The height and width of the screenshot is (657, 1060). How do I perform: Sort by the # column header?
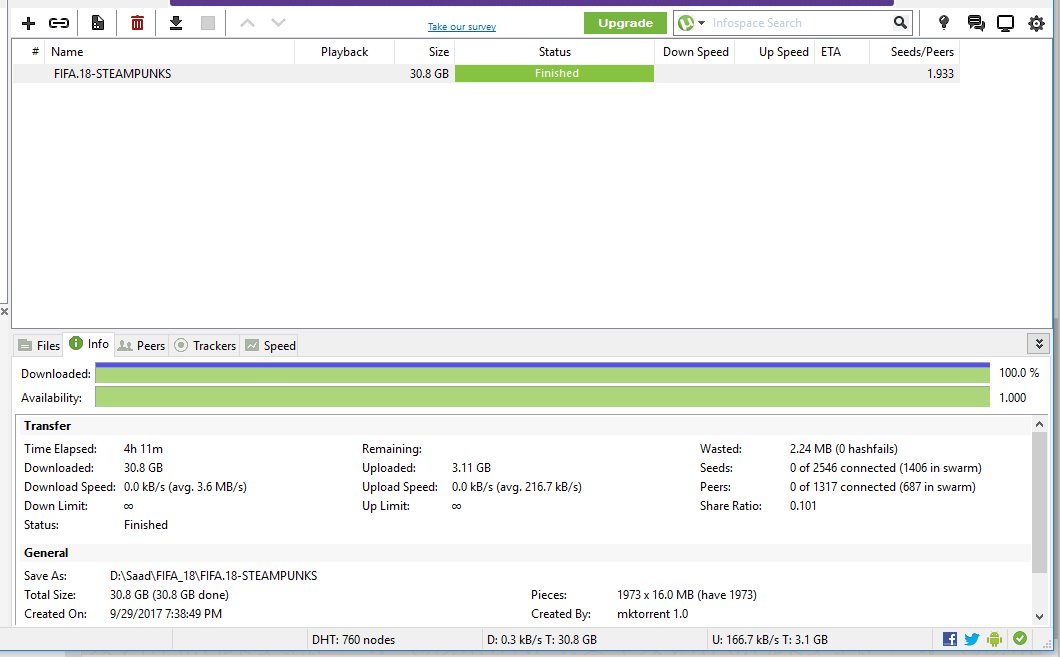(30, 52)
